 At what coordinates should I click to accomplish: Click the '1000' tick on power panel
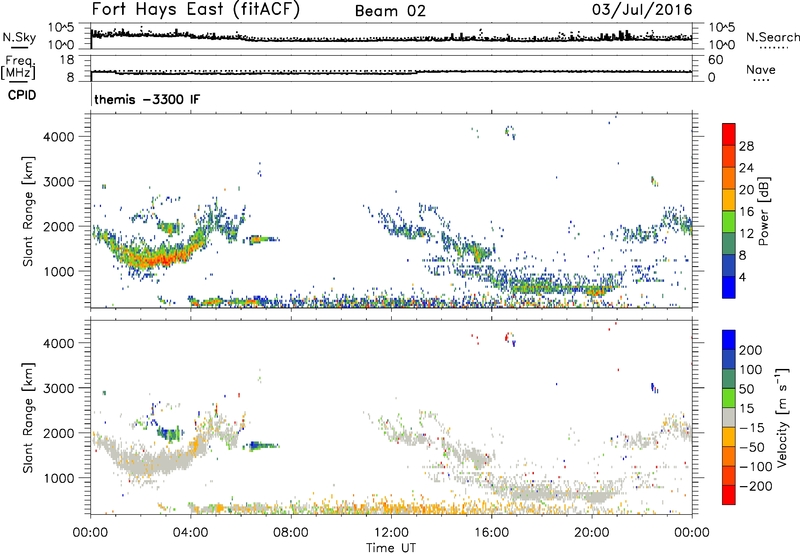coord(59,271)
